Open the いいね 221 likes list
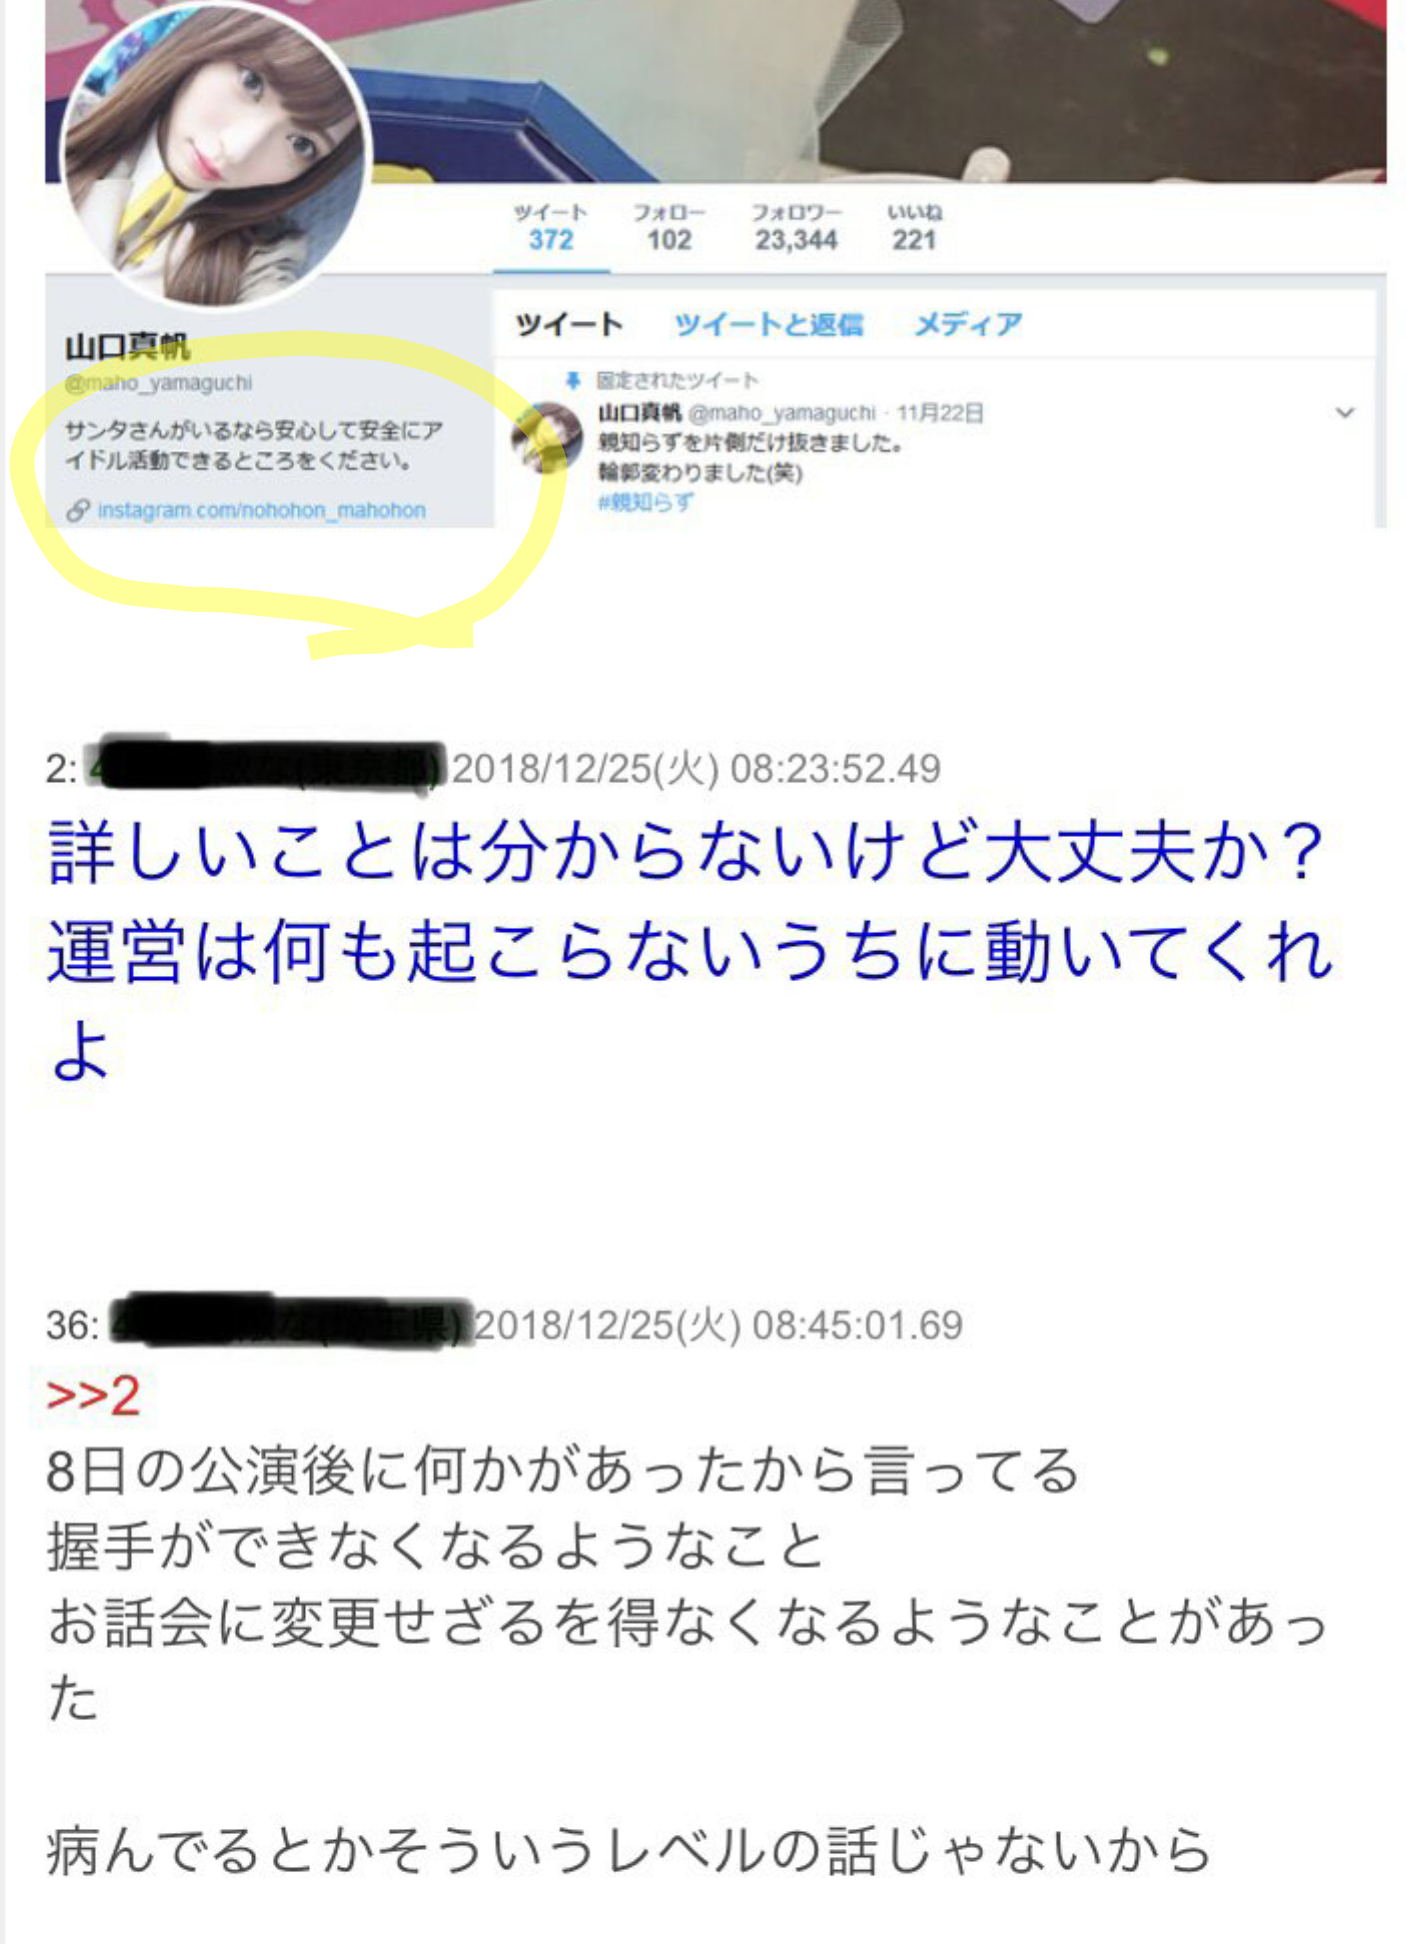Image resolution: width=1406 pixels, height=1944 pixels. click(914, 227)
